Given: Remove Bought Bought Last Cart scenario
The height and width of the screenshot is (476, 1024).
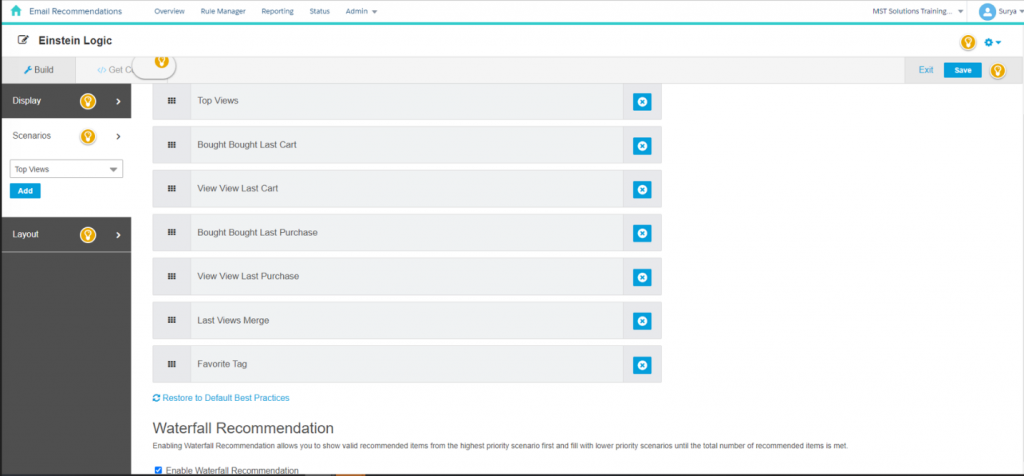Looking at the screenshot, I should click(x=642, y=146).
